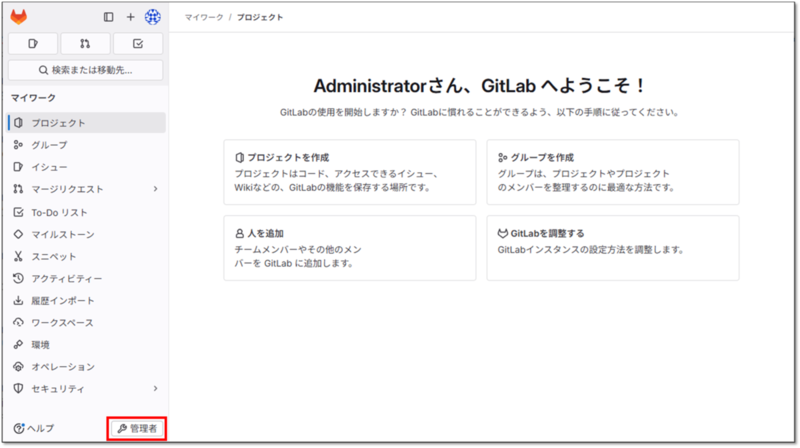The height and width of the screenshot is (448, 800).
Task: Click the プロジェクト breadcrumb
Action: [260, 17]
